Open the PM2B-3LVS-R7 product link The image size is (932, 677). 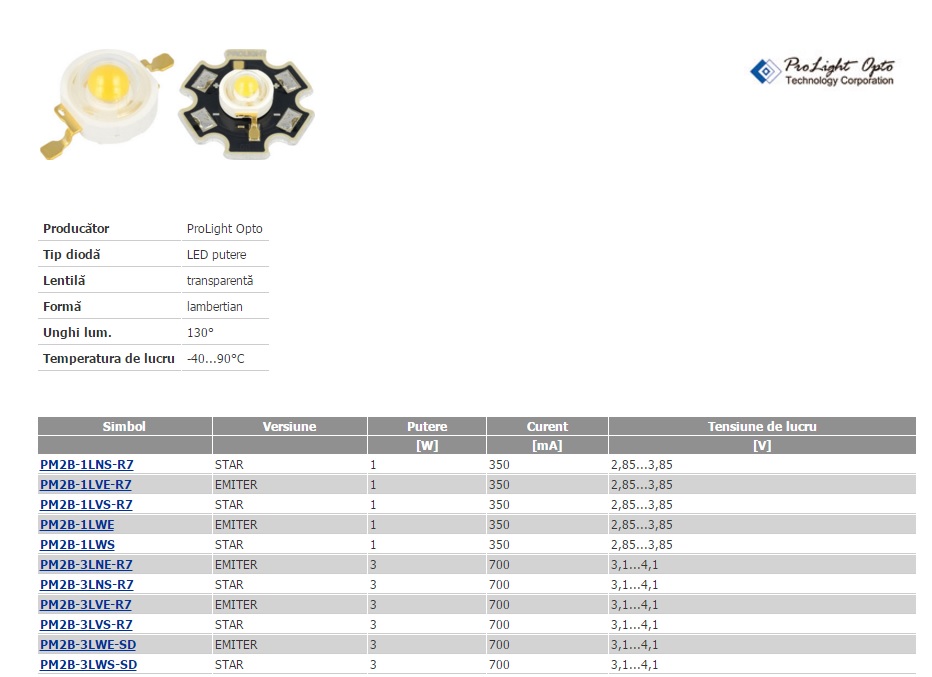click(x=86, y=625)
